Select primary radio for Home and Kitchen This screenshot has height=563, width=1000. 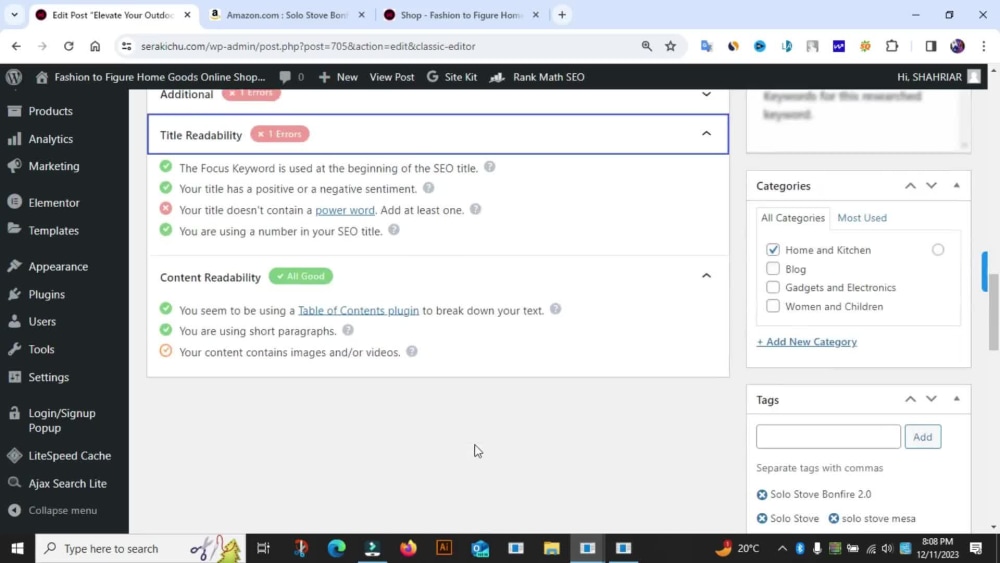point(938,250)
